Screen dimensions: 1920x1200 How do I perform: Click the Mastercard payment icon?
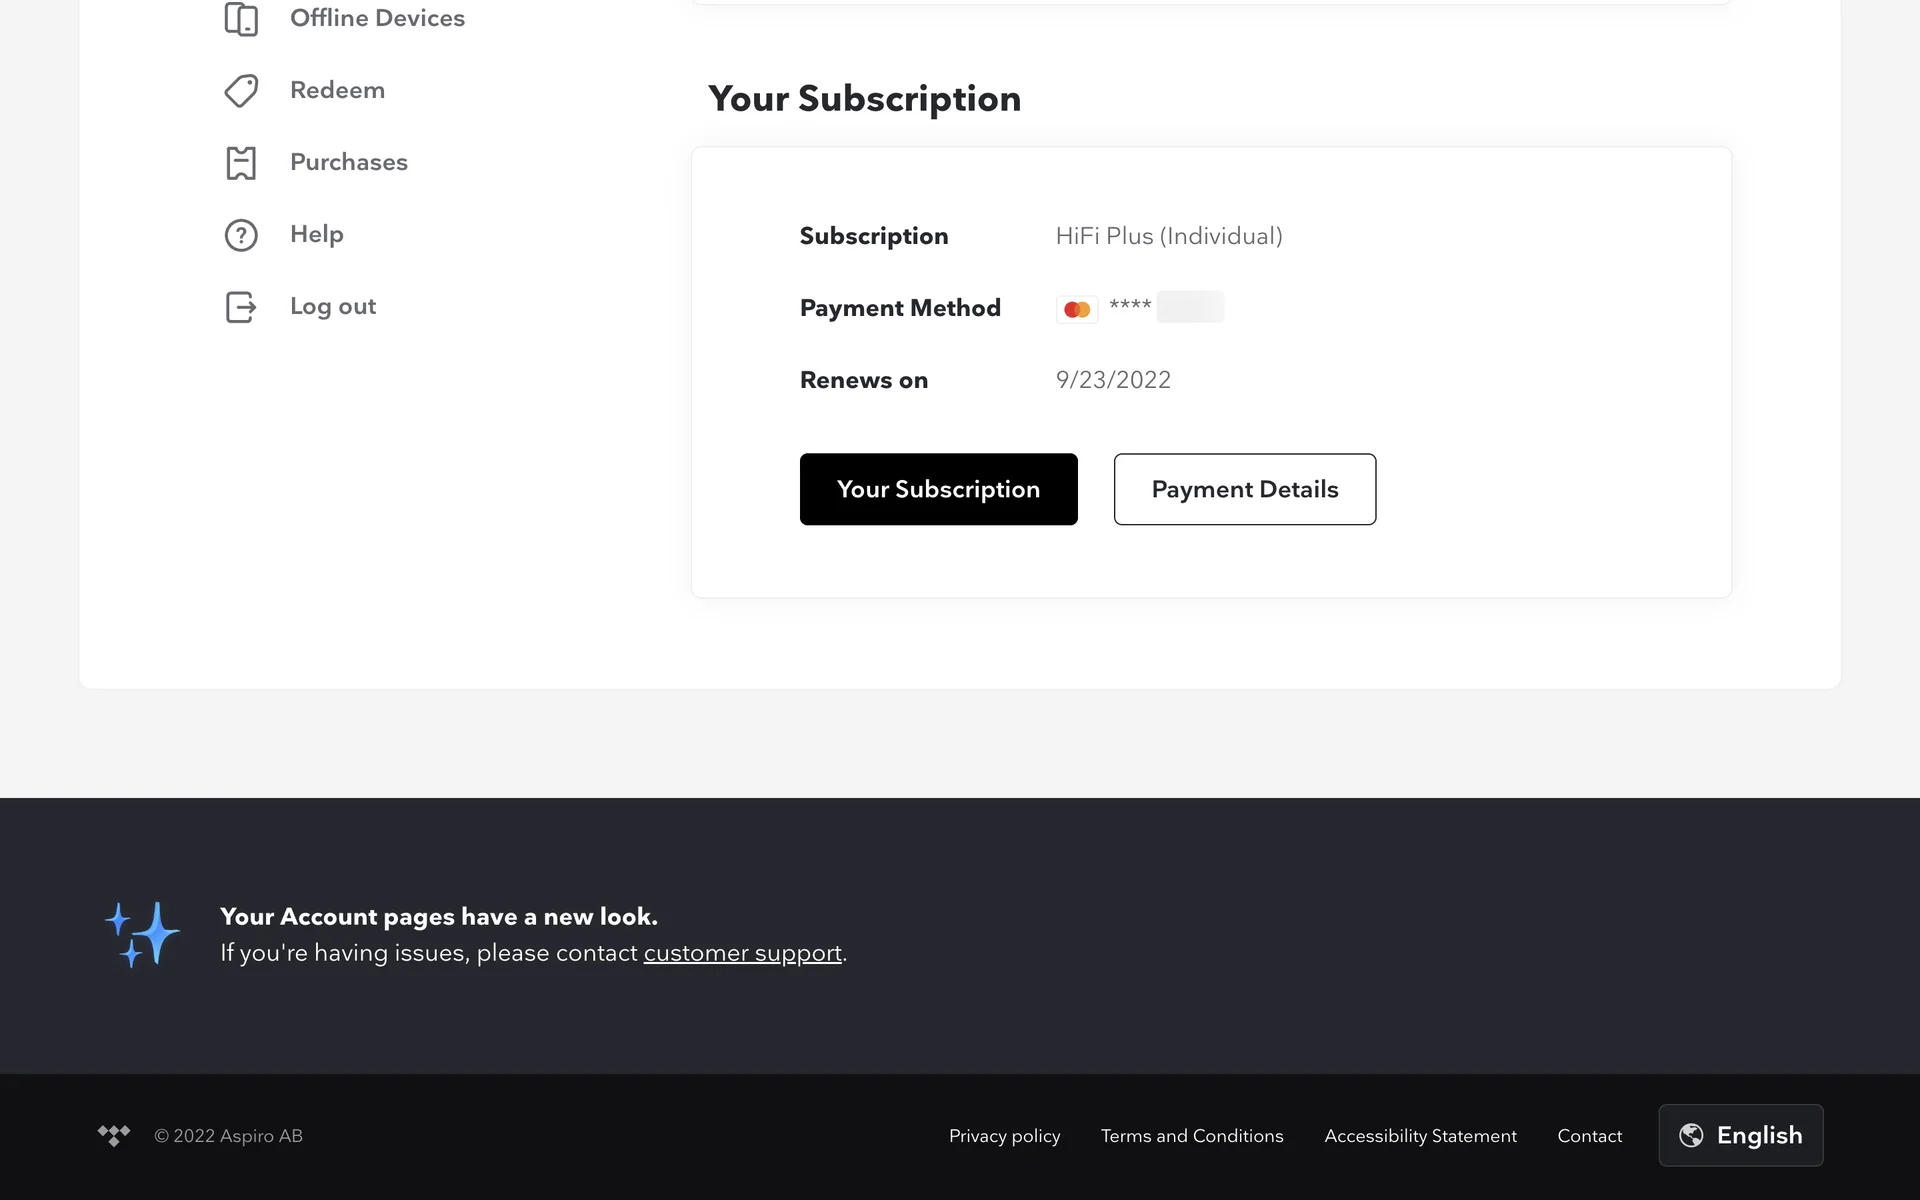1077,309
